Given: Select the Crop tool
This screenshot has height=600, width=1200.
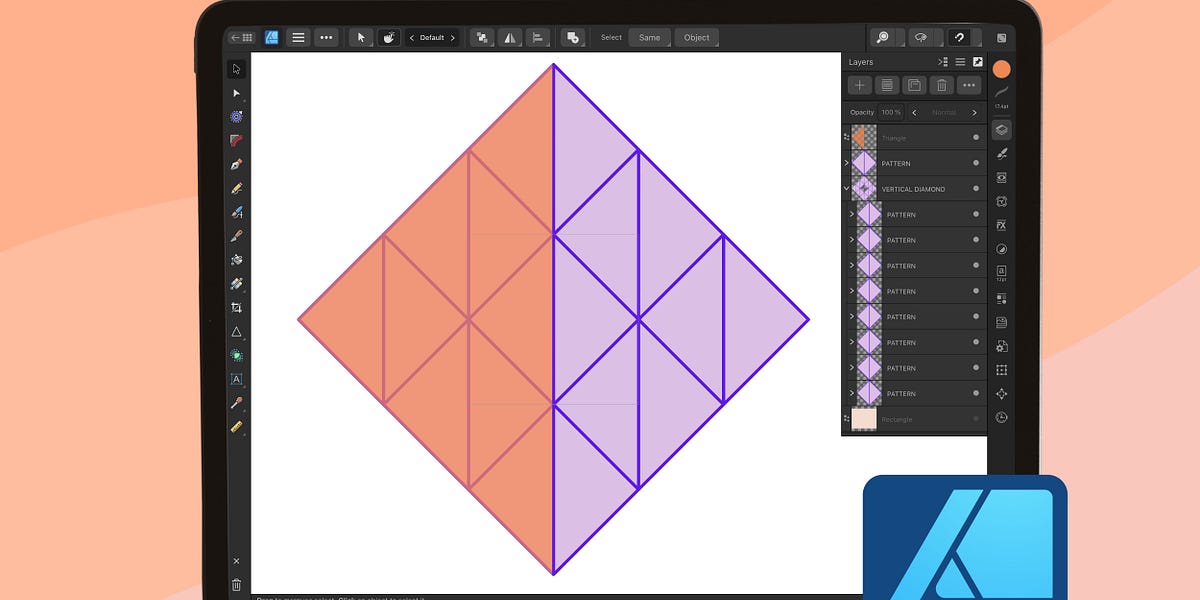Looking at the screenshot, I should pos(237,307).
